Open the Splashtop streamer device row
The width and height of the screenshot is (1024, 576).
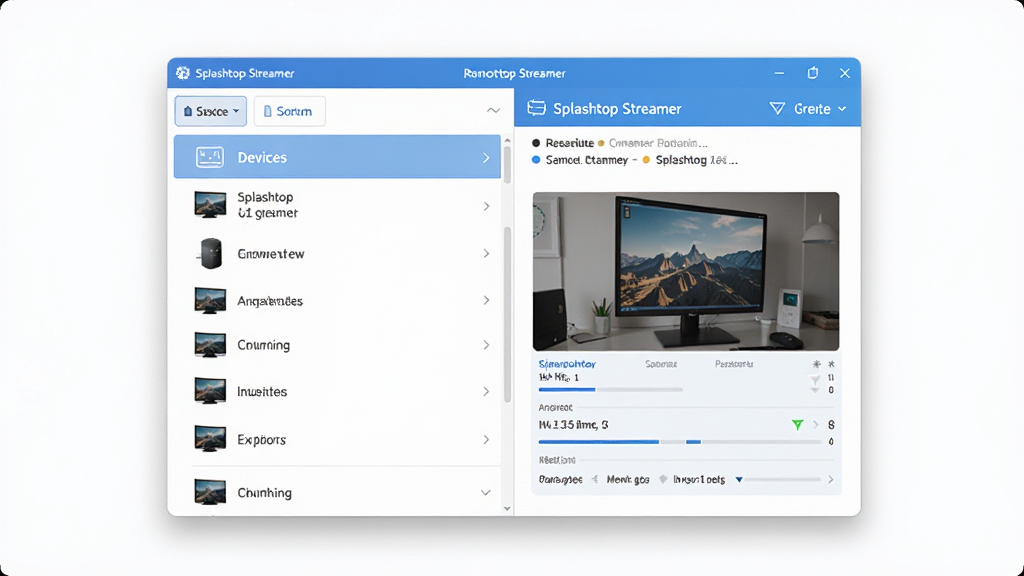click(337, 205)
